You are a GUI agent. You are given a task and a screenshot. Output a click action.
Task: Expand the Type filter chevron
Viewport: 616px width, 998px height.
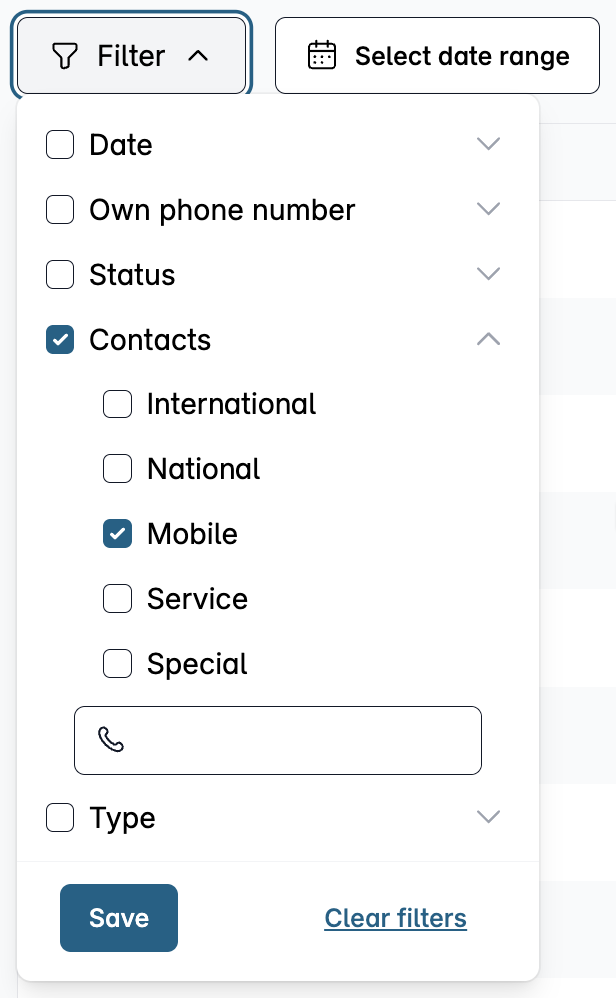488,817
